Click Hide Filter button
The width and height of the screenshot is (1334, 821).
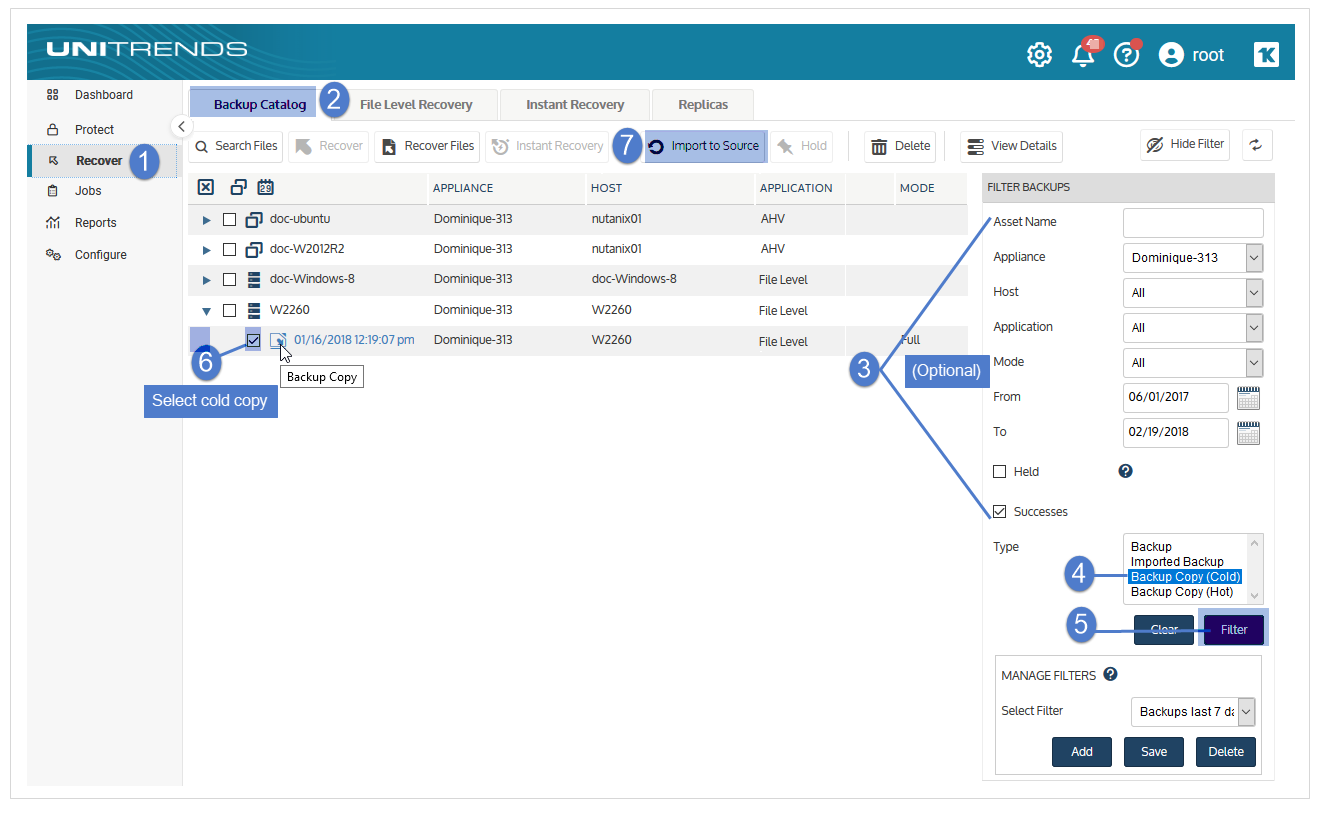tap(1185, 145)
